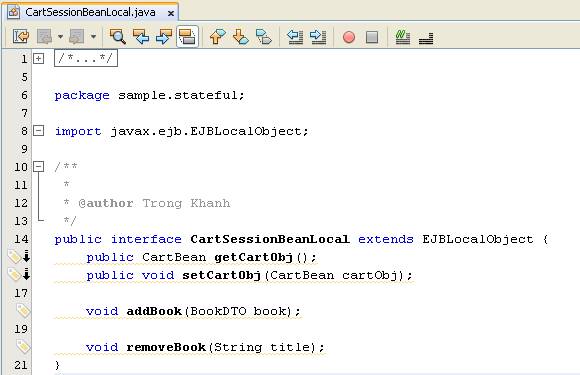The width and height of the screenshot is (580, 375).
Task: Click the 'package' keyword on line 6
Action: click(x=82, y=95)
